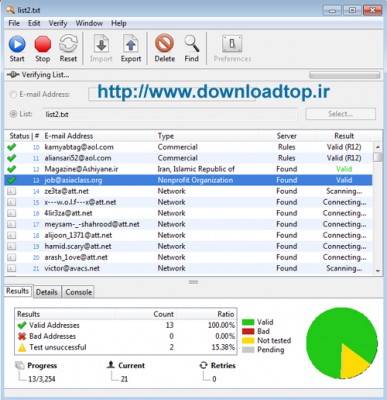Click Nonprofit Organization type cell
This screenshot has width=387, height=400.
[x=195, y=180]
